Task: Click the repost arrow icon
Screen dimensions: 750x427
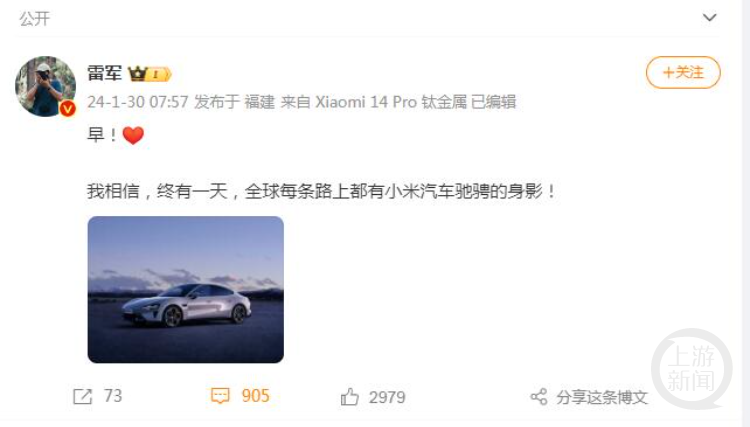Action: tap(82, 396)
